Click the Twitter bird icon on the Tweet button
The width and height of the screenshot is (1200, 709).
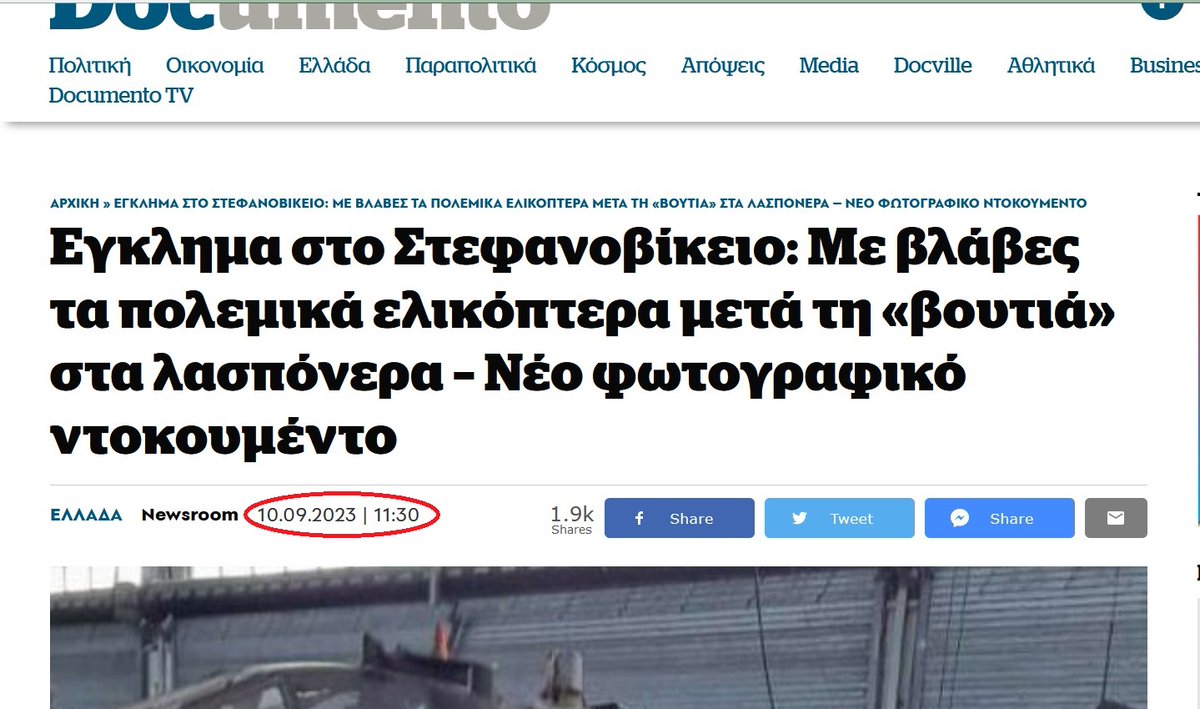pos(798,518)
